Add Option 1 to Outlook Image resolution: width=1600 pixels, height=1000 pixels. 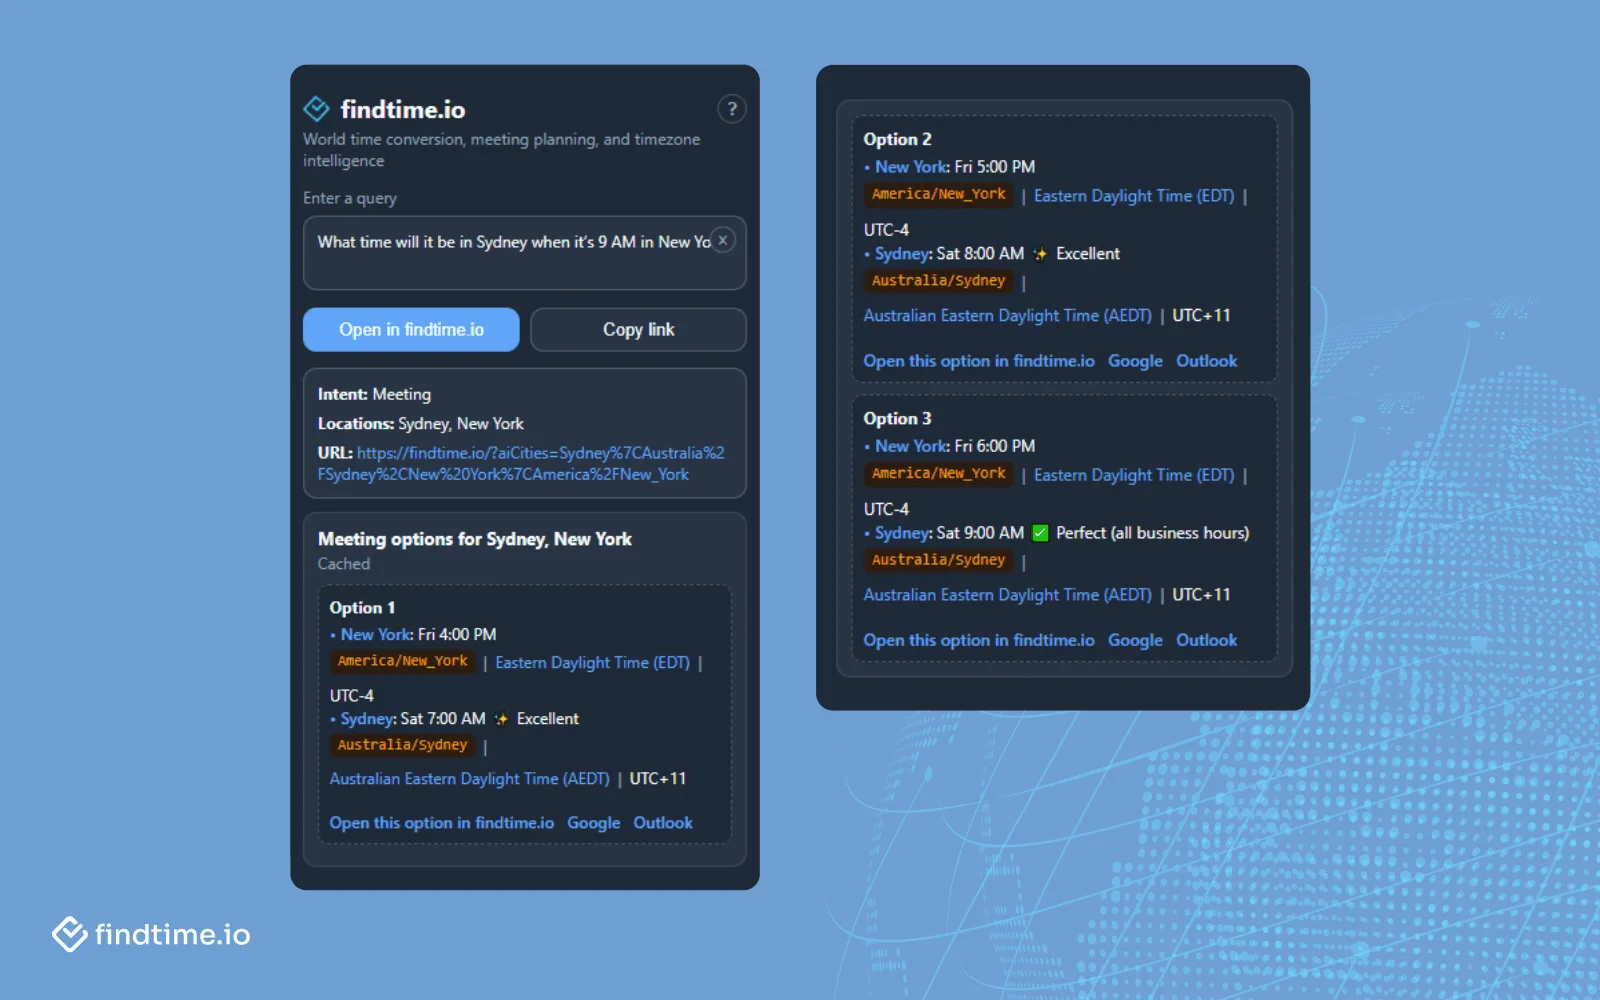(x=662, y=822)
